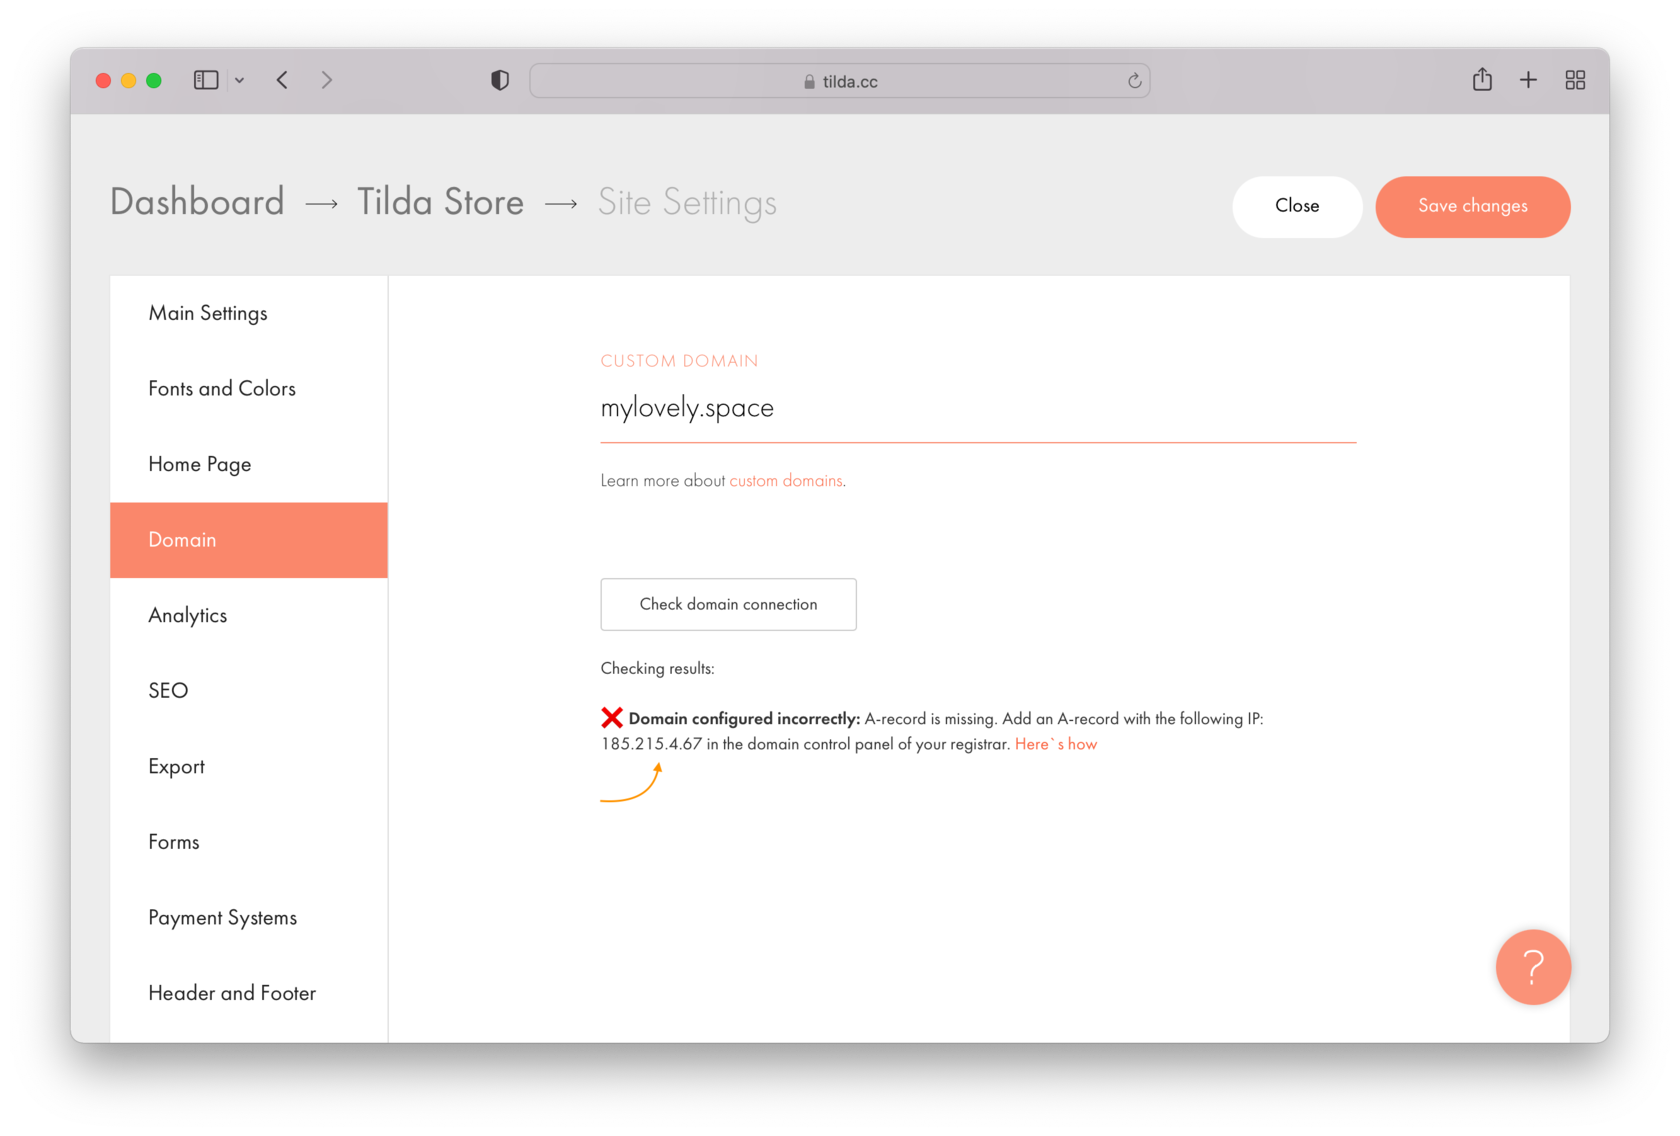Open a new tab with the plus icon
Image resolution: width=1680 pixels, height=1136 pixels.
pos(1528,80)
